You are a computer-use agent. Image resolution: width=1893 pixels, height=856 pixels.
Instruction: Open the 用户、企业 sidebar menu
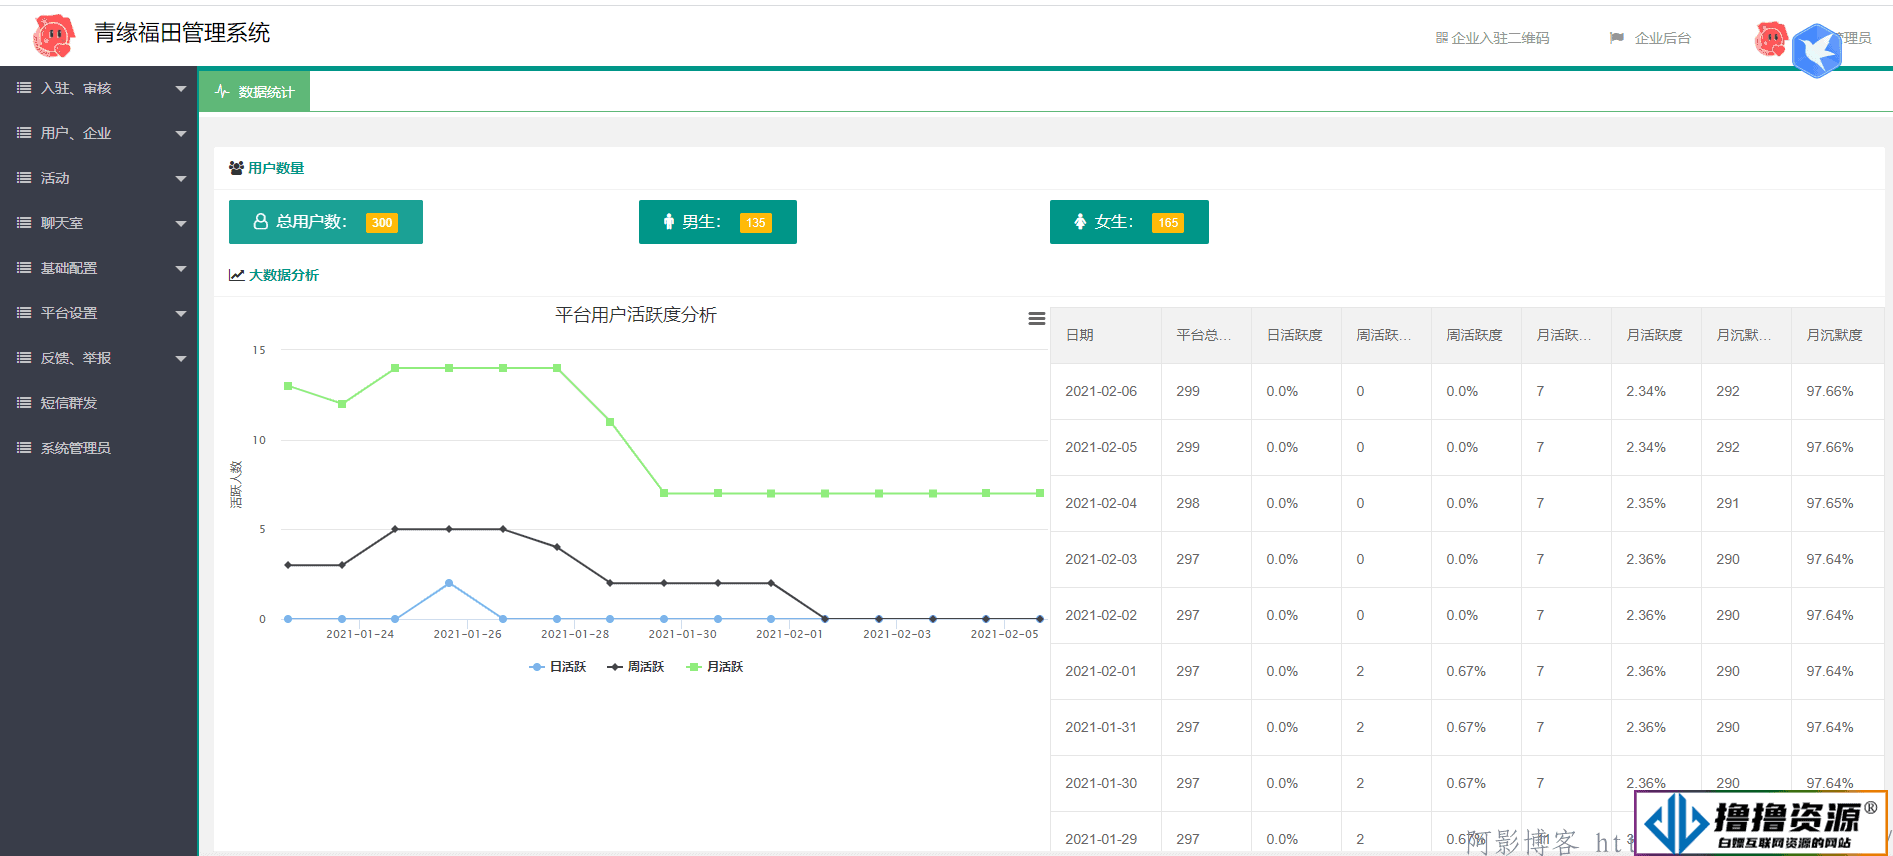(x=99, y=133)
